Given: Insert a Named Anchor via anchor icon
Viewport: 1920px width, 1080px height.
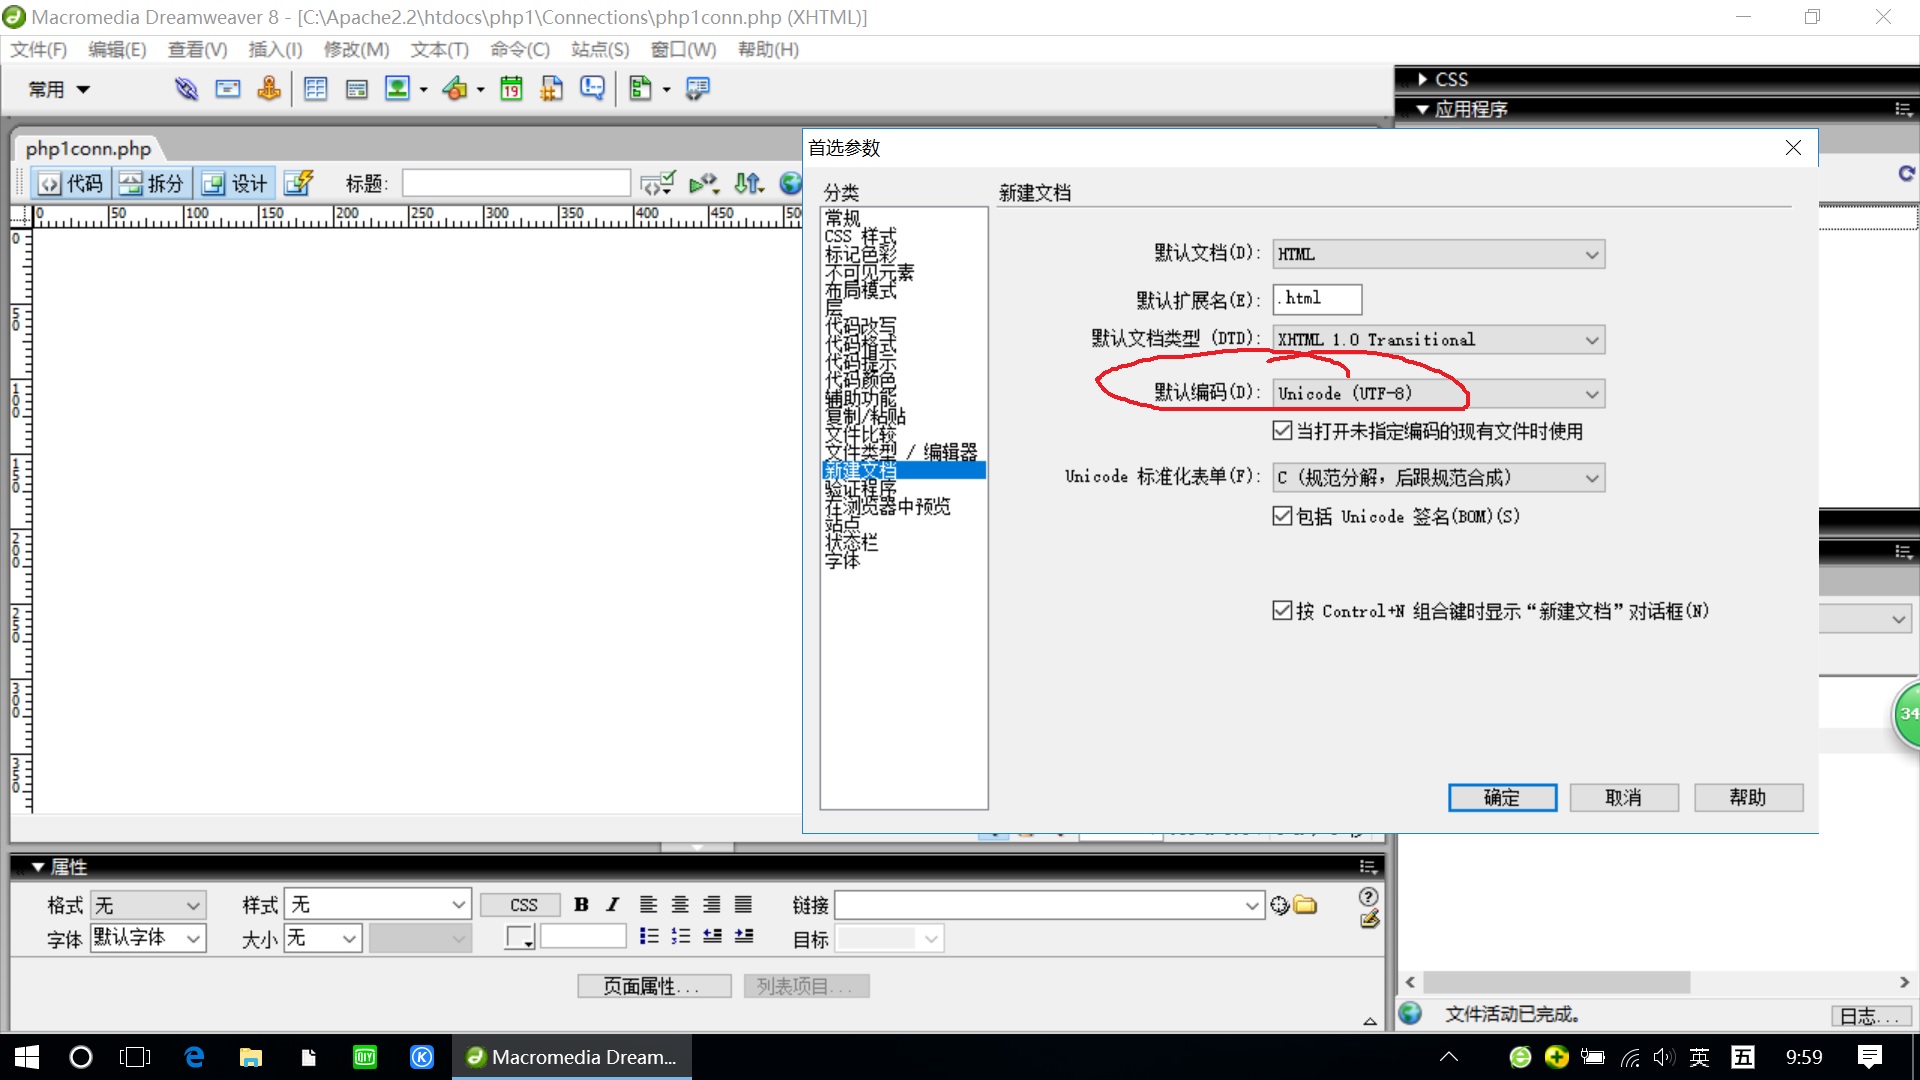Looking at the screenshot, I should click(268, 89).
